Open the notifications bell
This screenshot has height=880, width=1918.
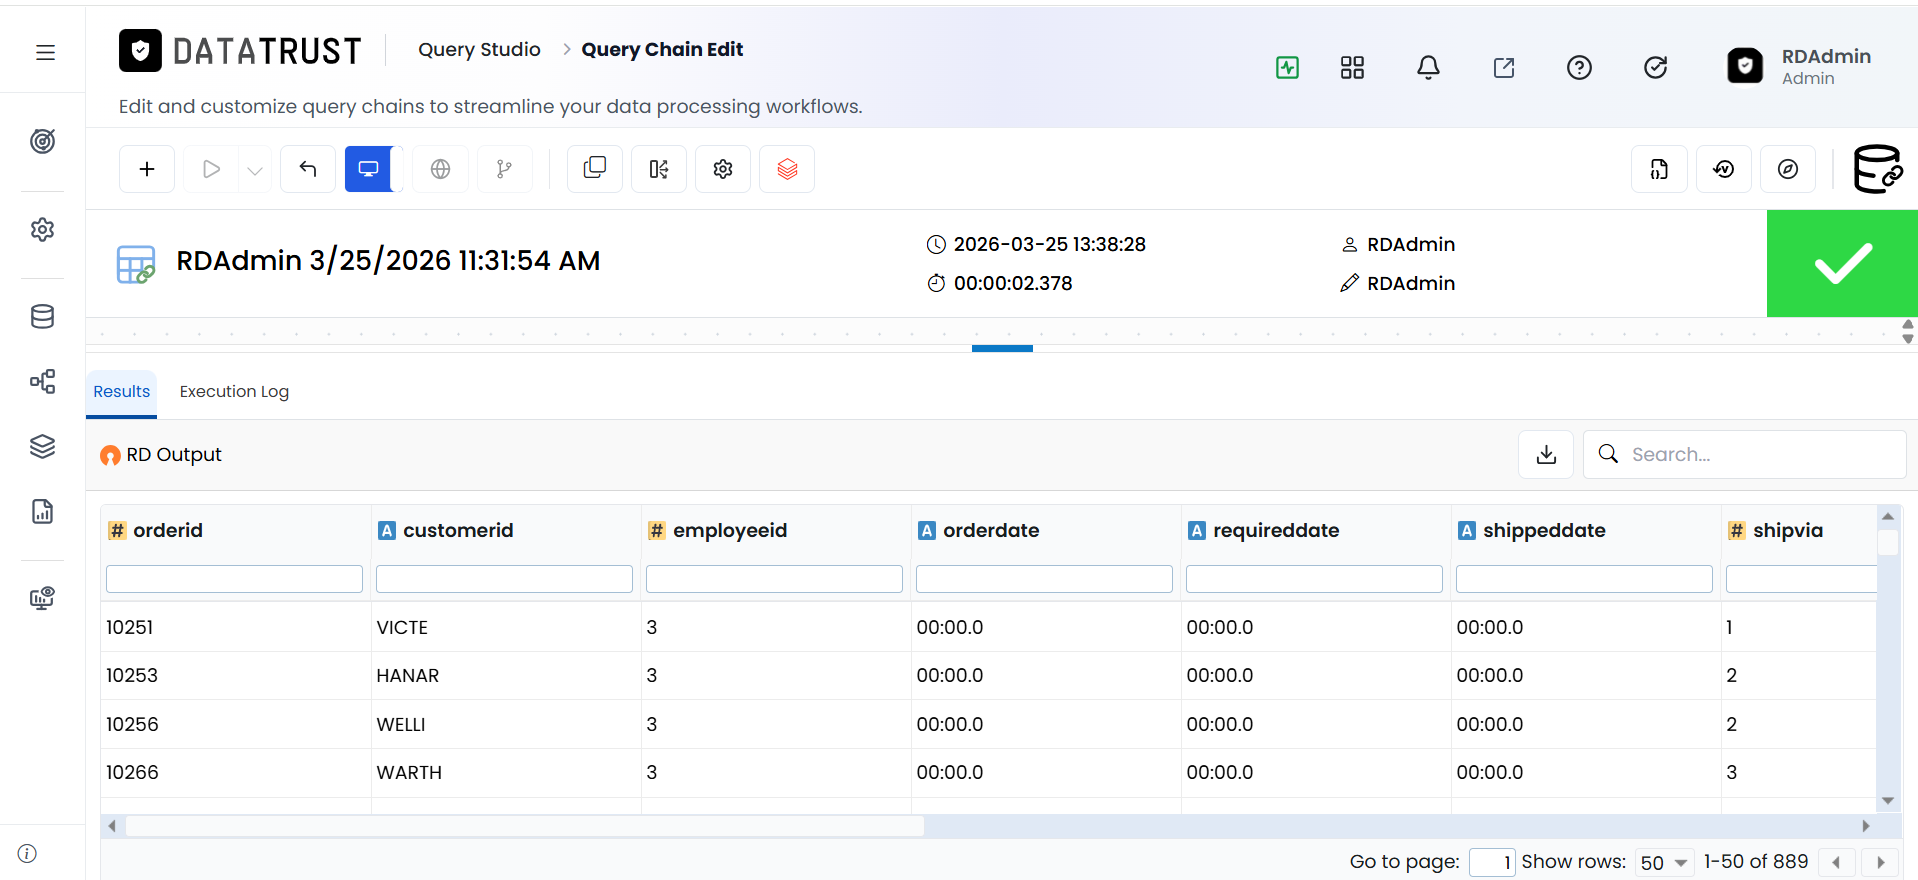[1428, 67]
